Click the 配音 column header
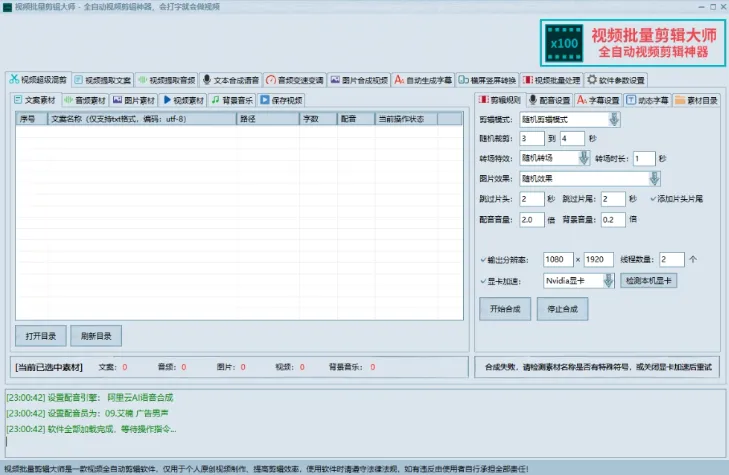The width and height of the screenshot is (729, 475). [356, 119]
